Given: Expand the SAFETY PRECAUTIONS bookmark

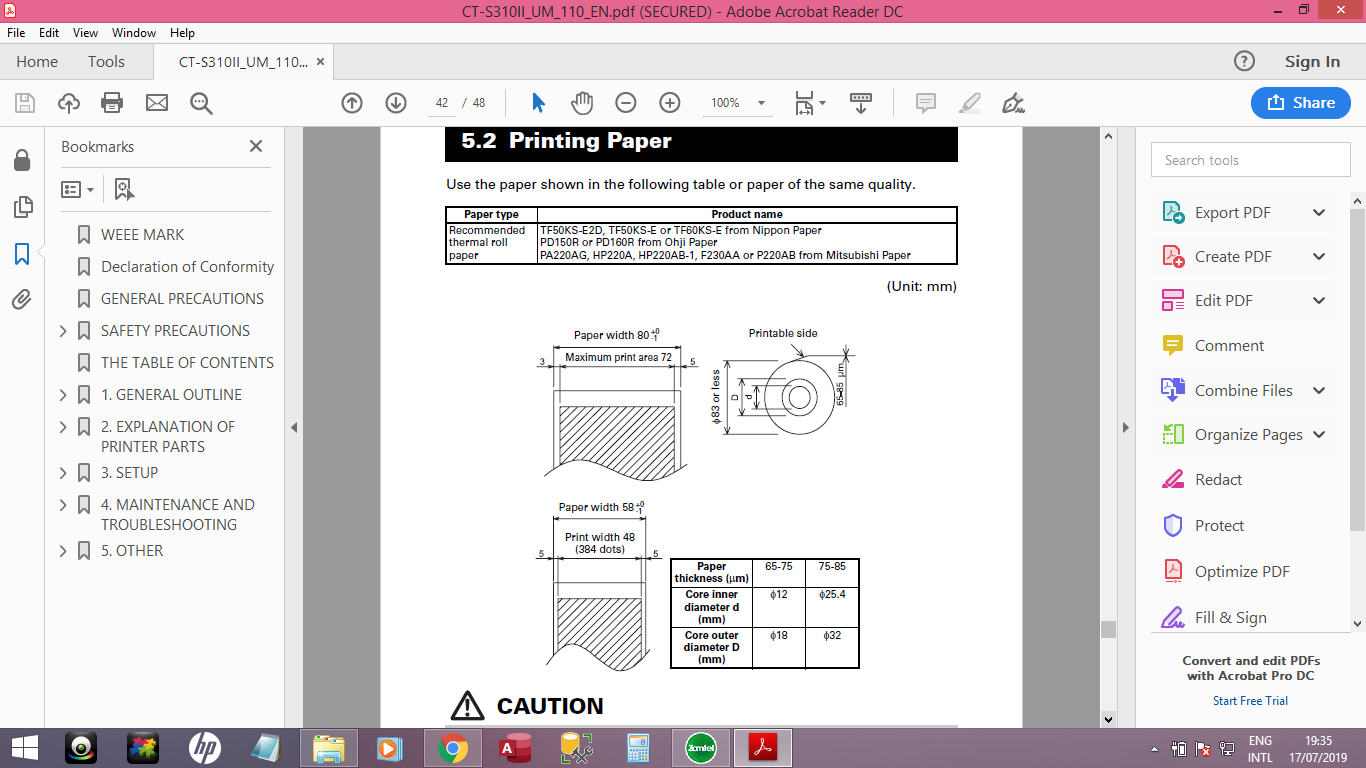Looking at the screenshot, I should pos(64,331).
